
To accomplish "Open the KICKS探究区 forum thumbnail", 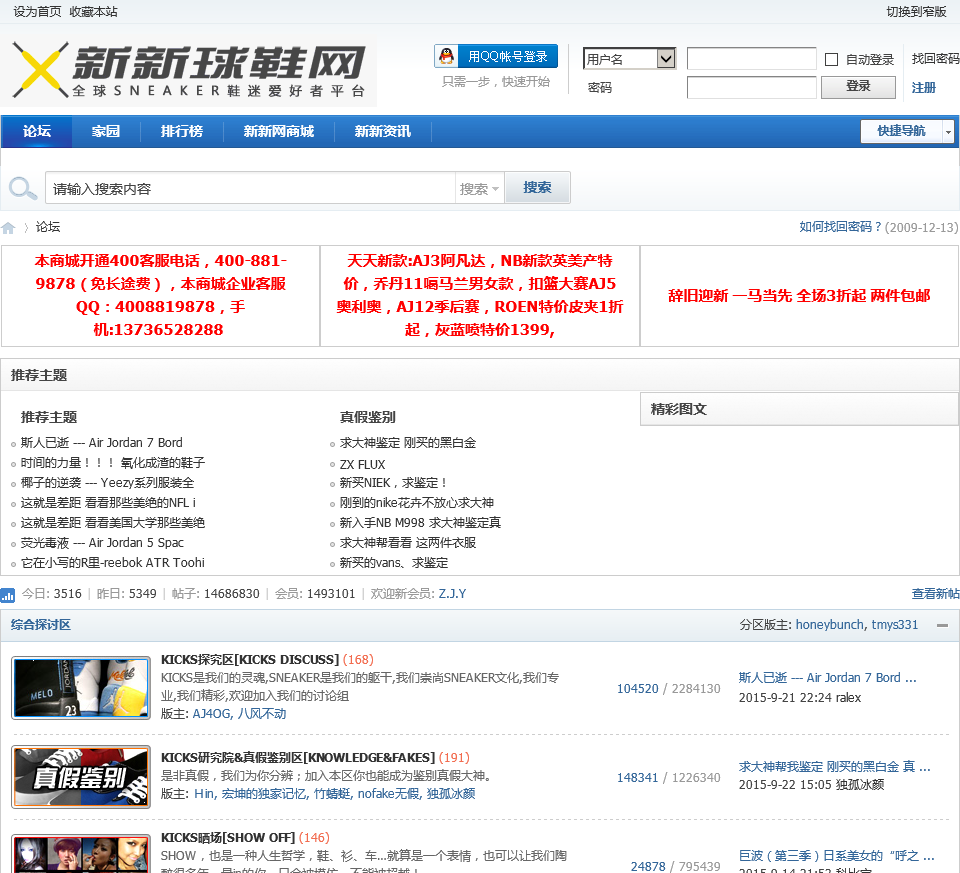I will coord(81,688).
